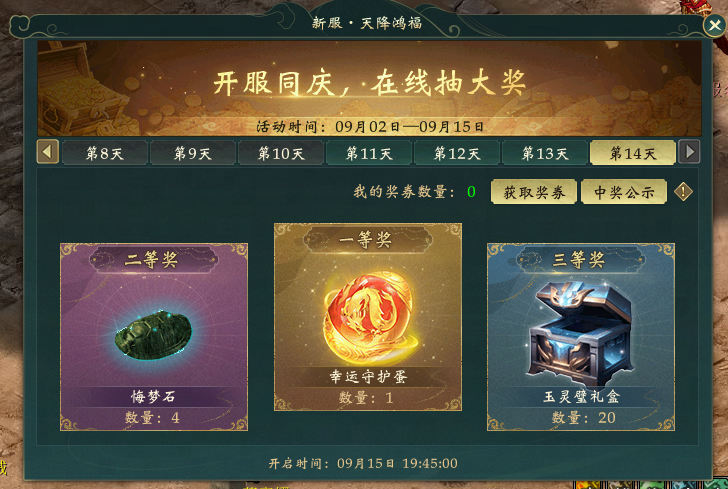
Task: Open the 中奖公示 winners list
Action: click(x=624, y=191)
